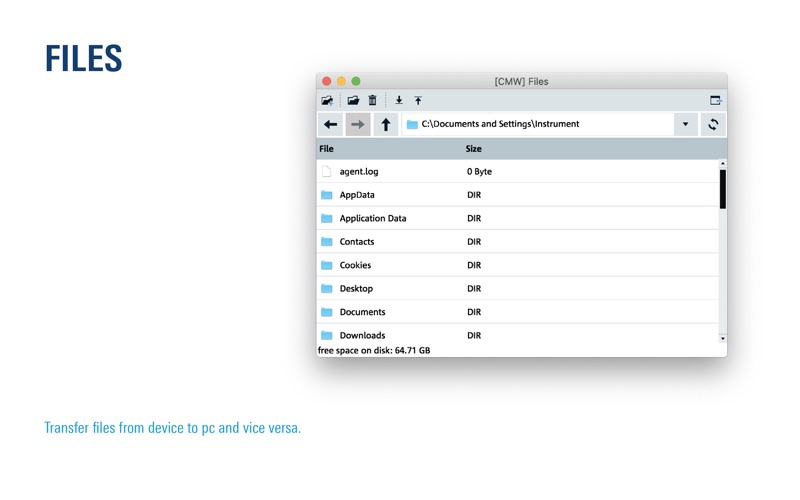Screen dimensions: 800x500
Task: Click the new folder icon in the toolbar
Action: pyautogui.click(x=327, y=101)
